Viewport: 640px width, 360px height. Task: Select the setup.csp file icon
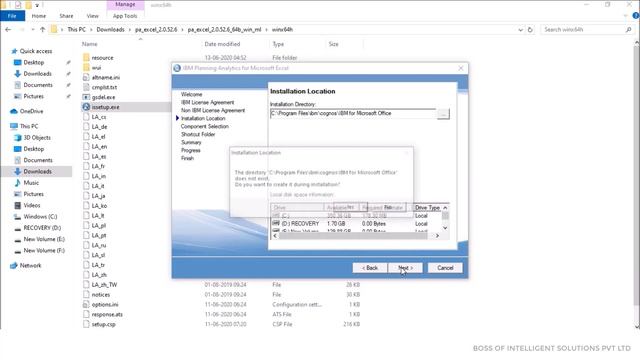pyautogui.click(x=86, y=324)
